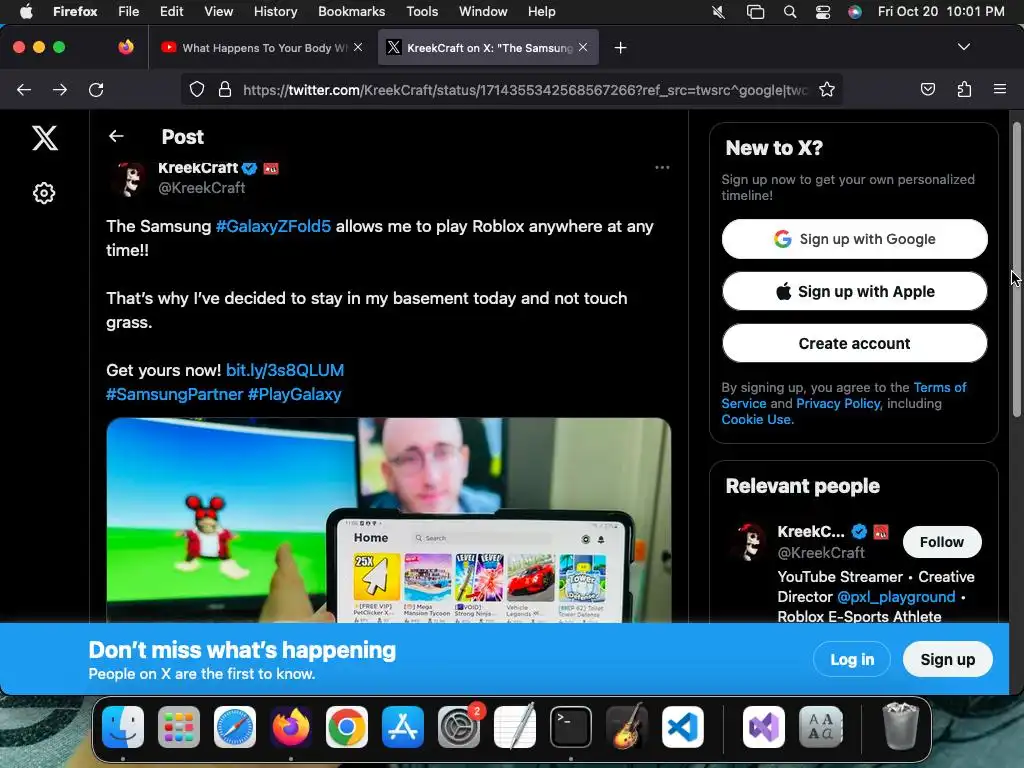
Task: Click the padlock site security icon
Action: click(x=225, y=89)
